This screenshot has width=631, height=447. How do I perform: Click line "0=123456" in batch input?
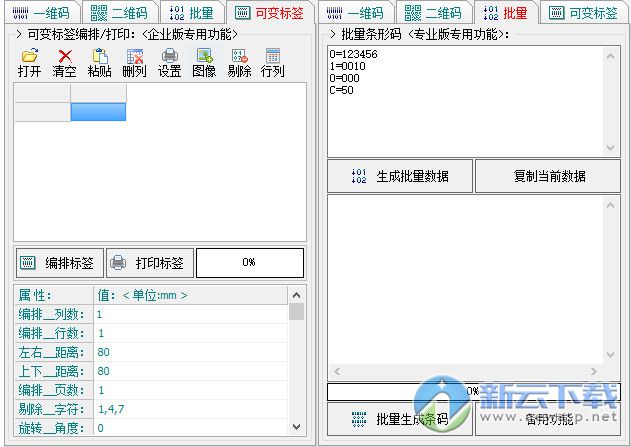point(353,54)
